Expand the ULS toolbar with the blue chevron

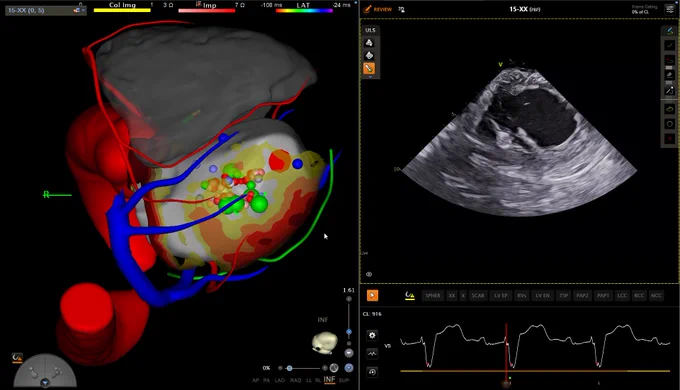coord(370,77)
